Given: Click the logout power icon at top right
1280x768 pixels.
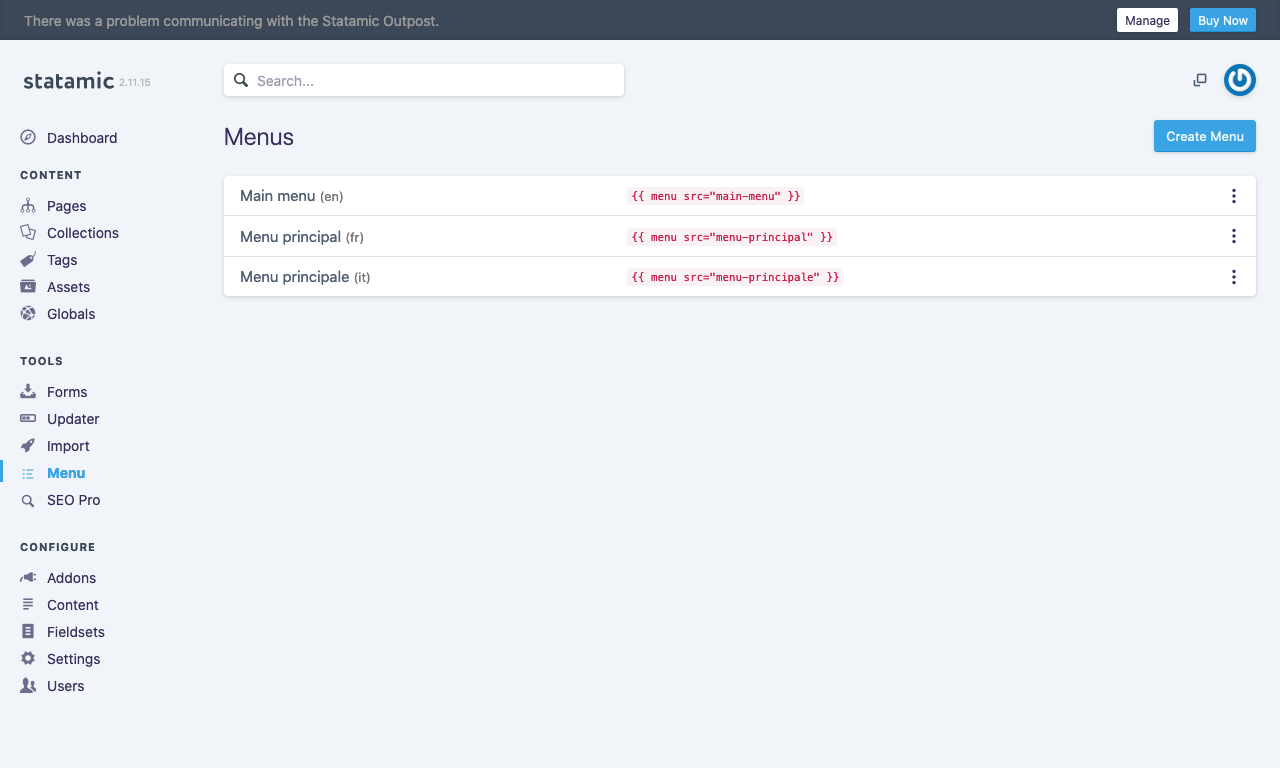Looking at the screenshot, I should pos(1239,80).
